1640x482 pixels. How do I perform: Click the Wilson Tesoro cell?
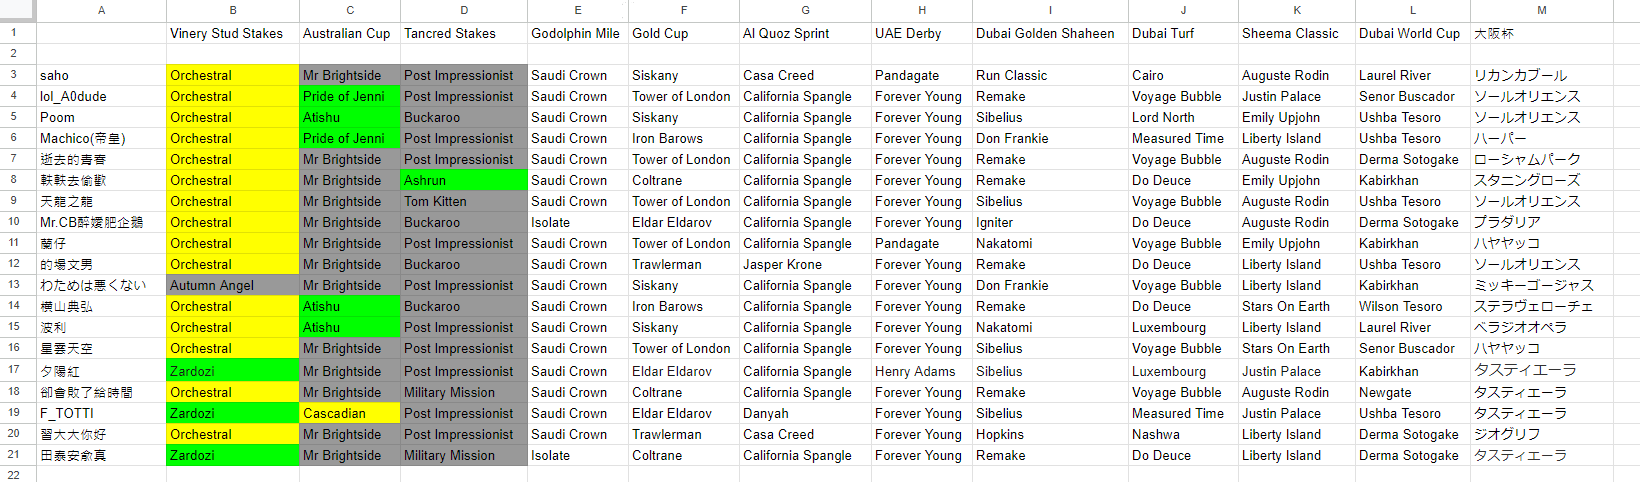click(1413, 306)
